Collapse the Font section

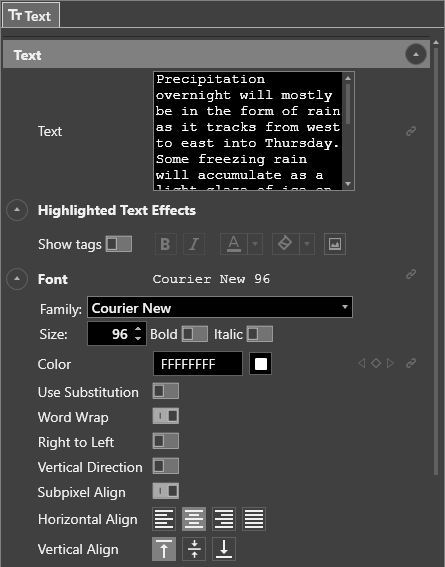[17, 279]
